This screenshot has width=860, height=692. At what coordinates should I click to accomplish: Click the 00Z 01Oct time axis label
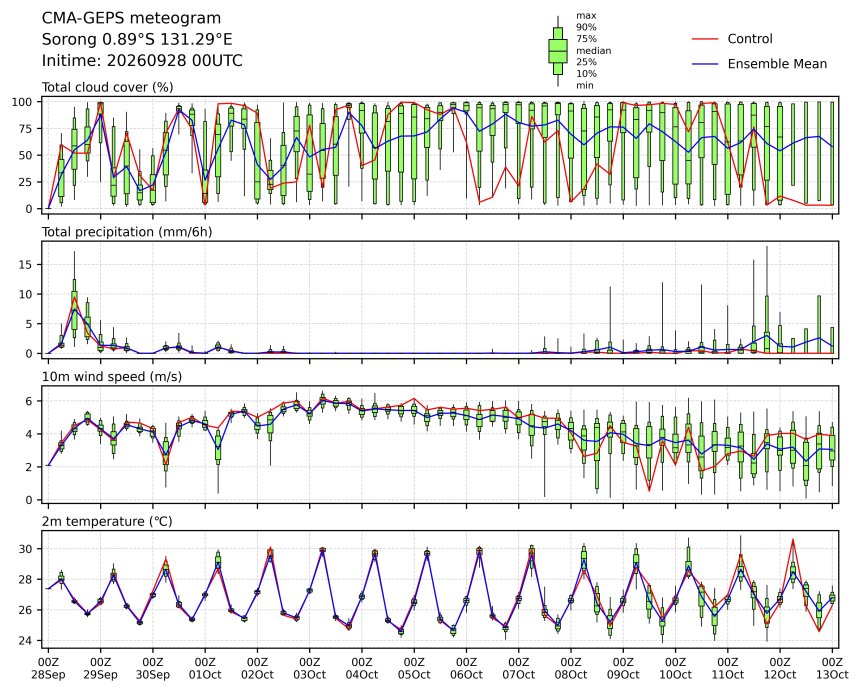click(x=205, y=668)
